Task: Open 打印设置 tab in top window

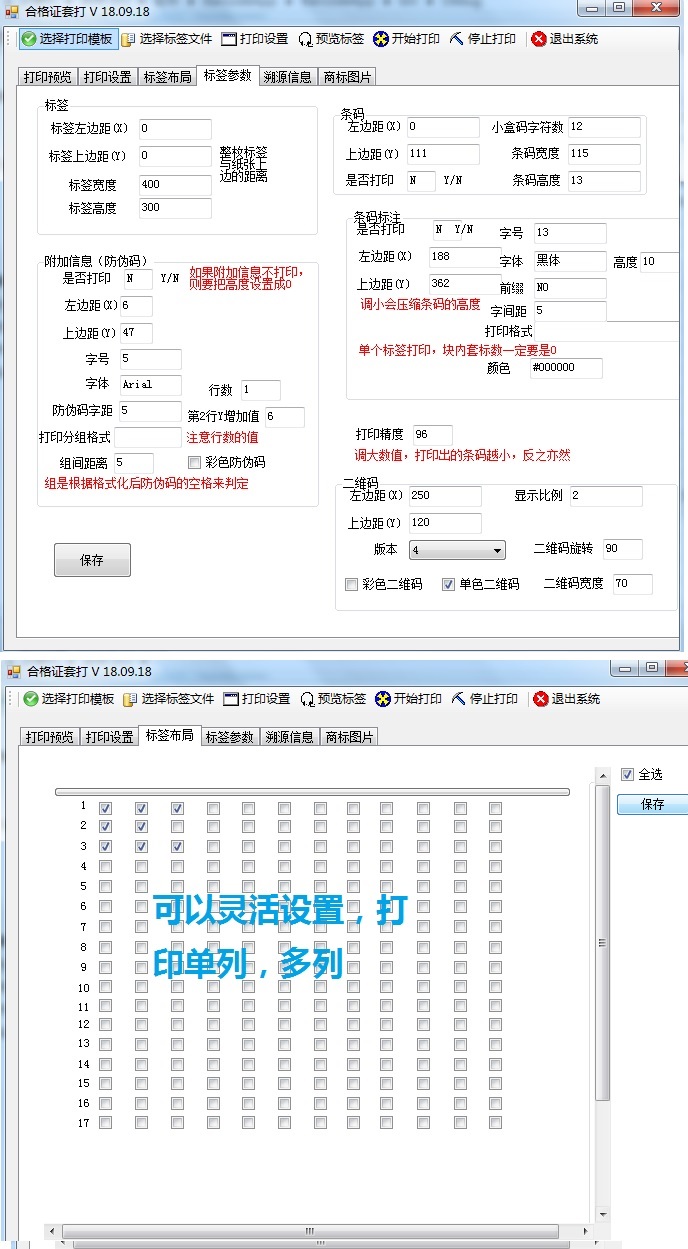Action: pos(107,77)
